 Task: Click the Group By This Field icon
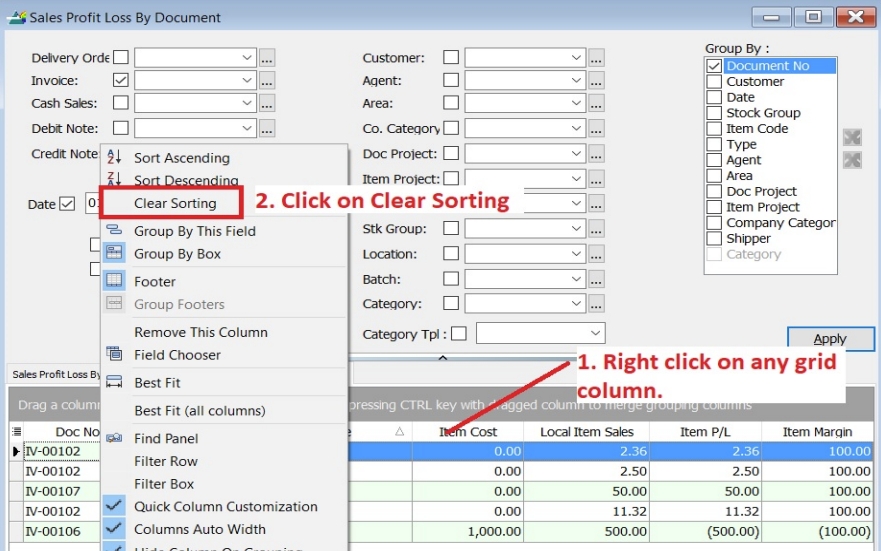(114, 231)
